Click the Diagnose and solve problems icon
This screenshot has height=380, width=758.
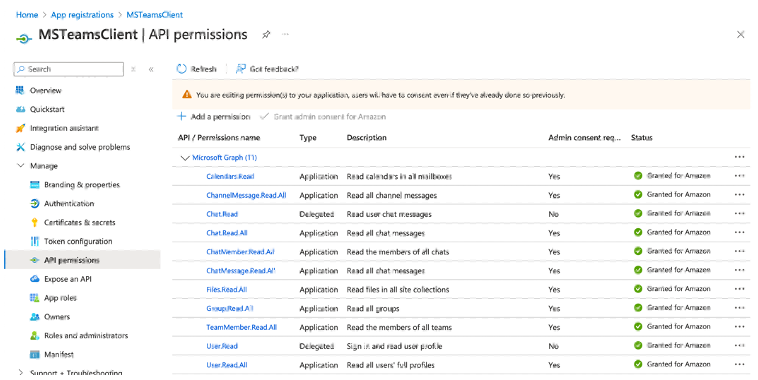pyautogui.click(x=20, y=147)
